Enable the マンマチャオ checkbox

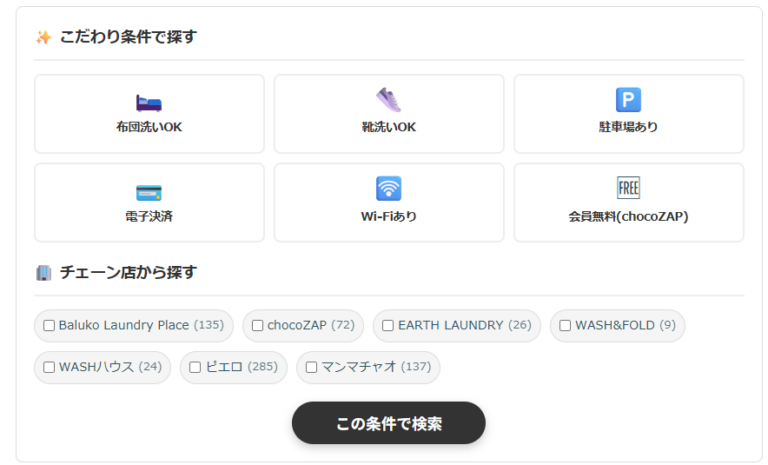tap(311, 367)
